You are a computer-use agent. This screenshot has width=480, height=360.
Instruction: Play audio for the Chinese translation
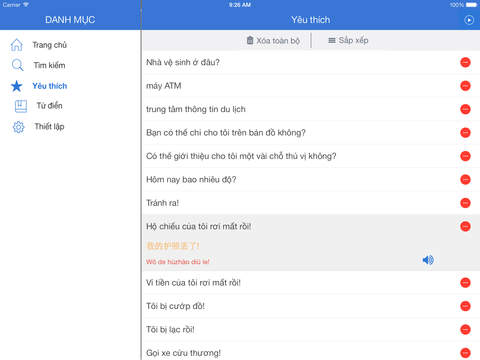click(428, 260)
